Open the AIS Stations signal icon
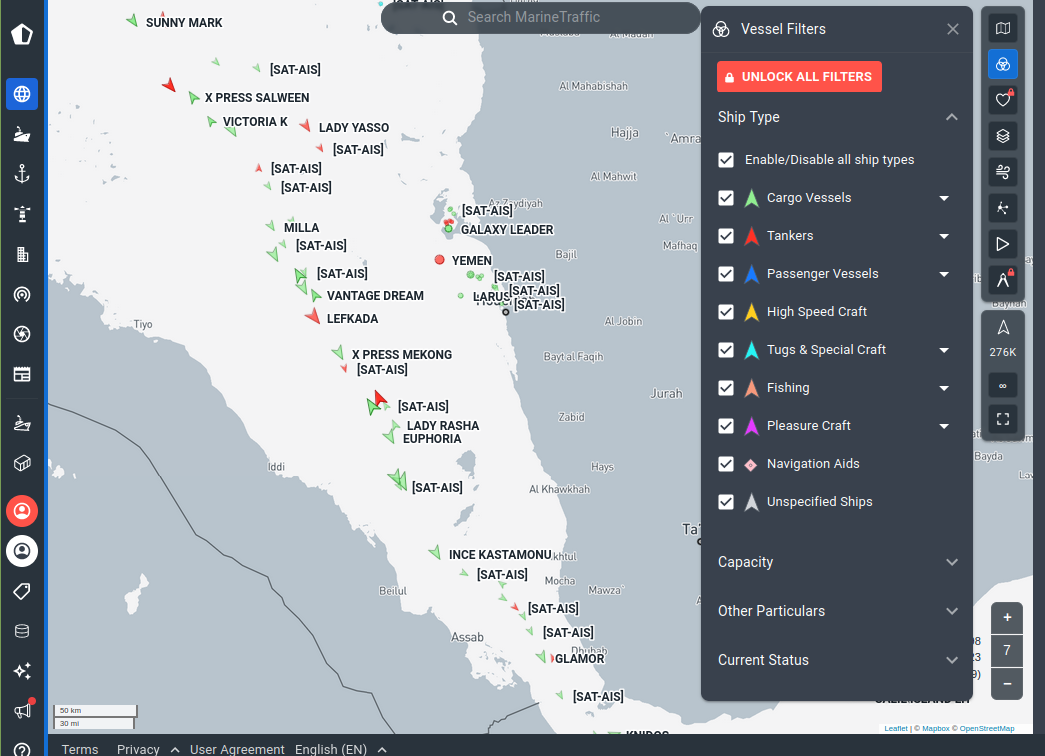This screenshot has width=1045, height=756. (22, 294)
